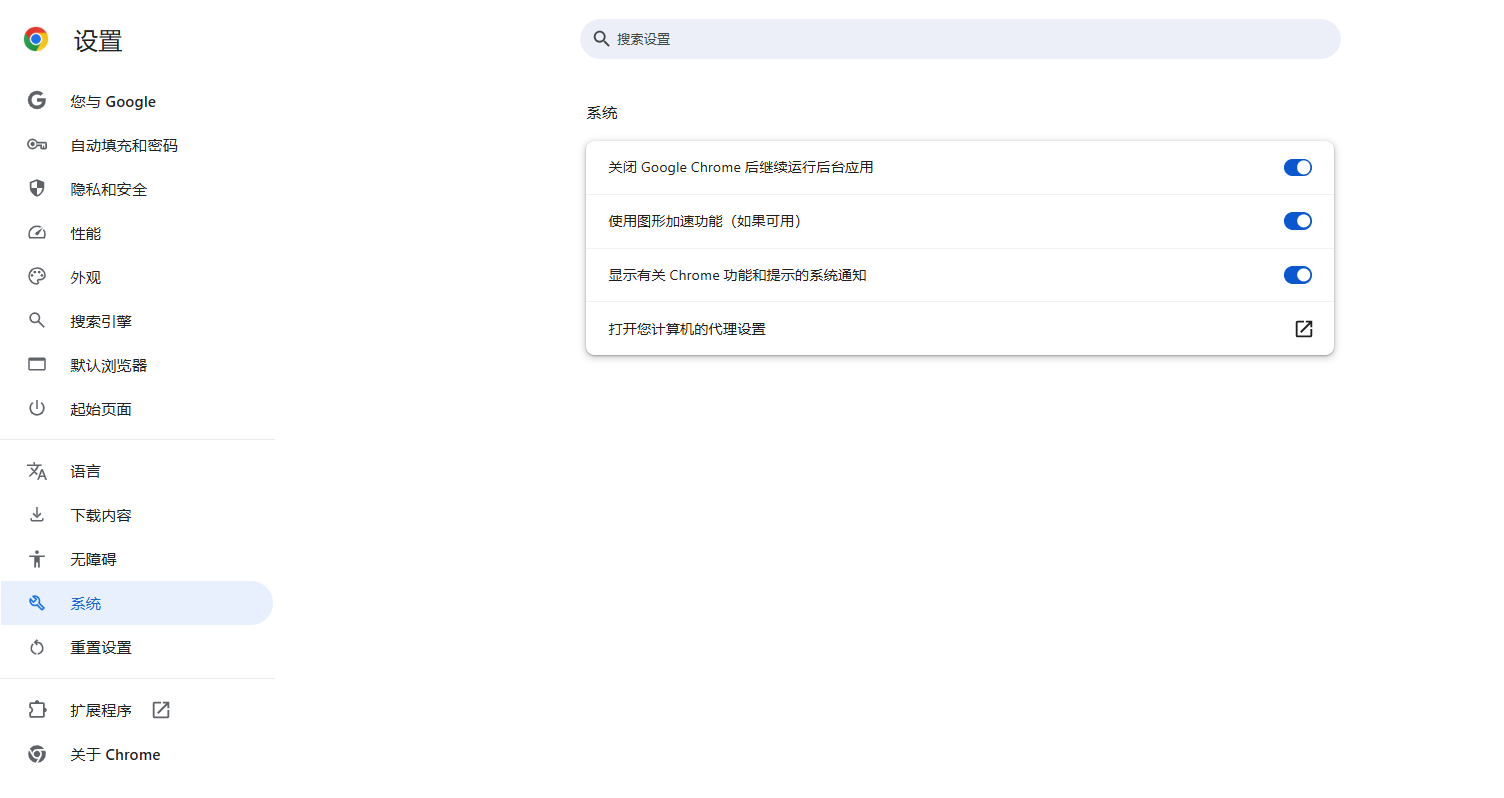Turn off 显示有关 Chrome 功能和提示的系统通知 switch
The image size is (1504, 798).
tap(1298, 275)
